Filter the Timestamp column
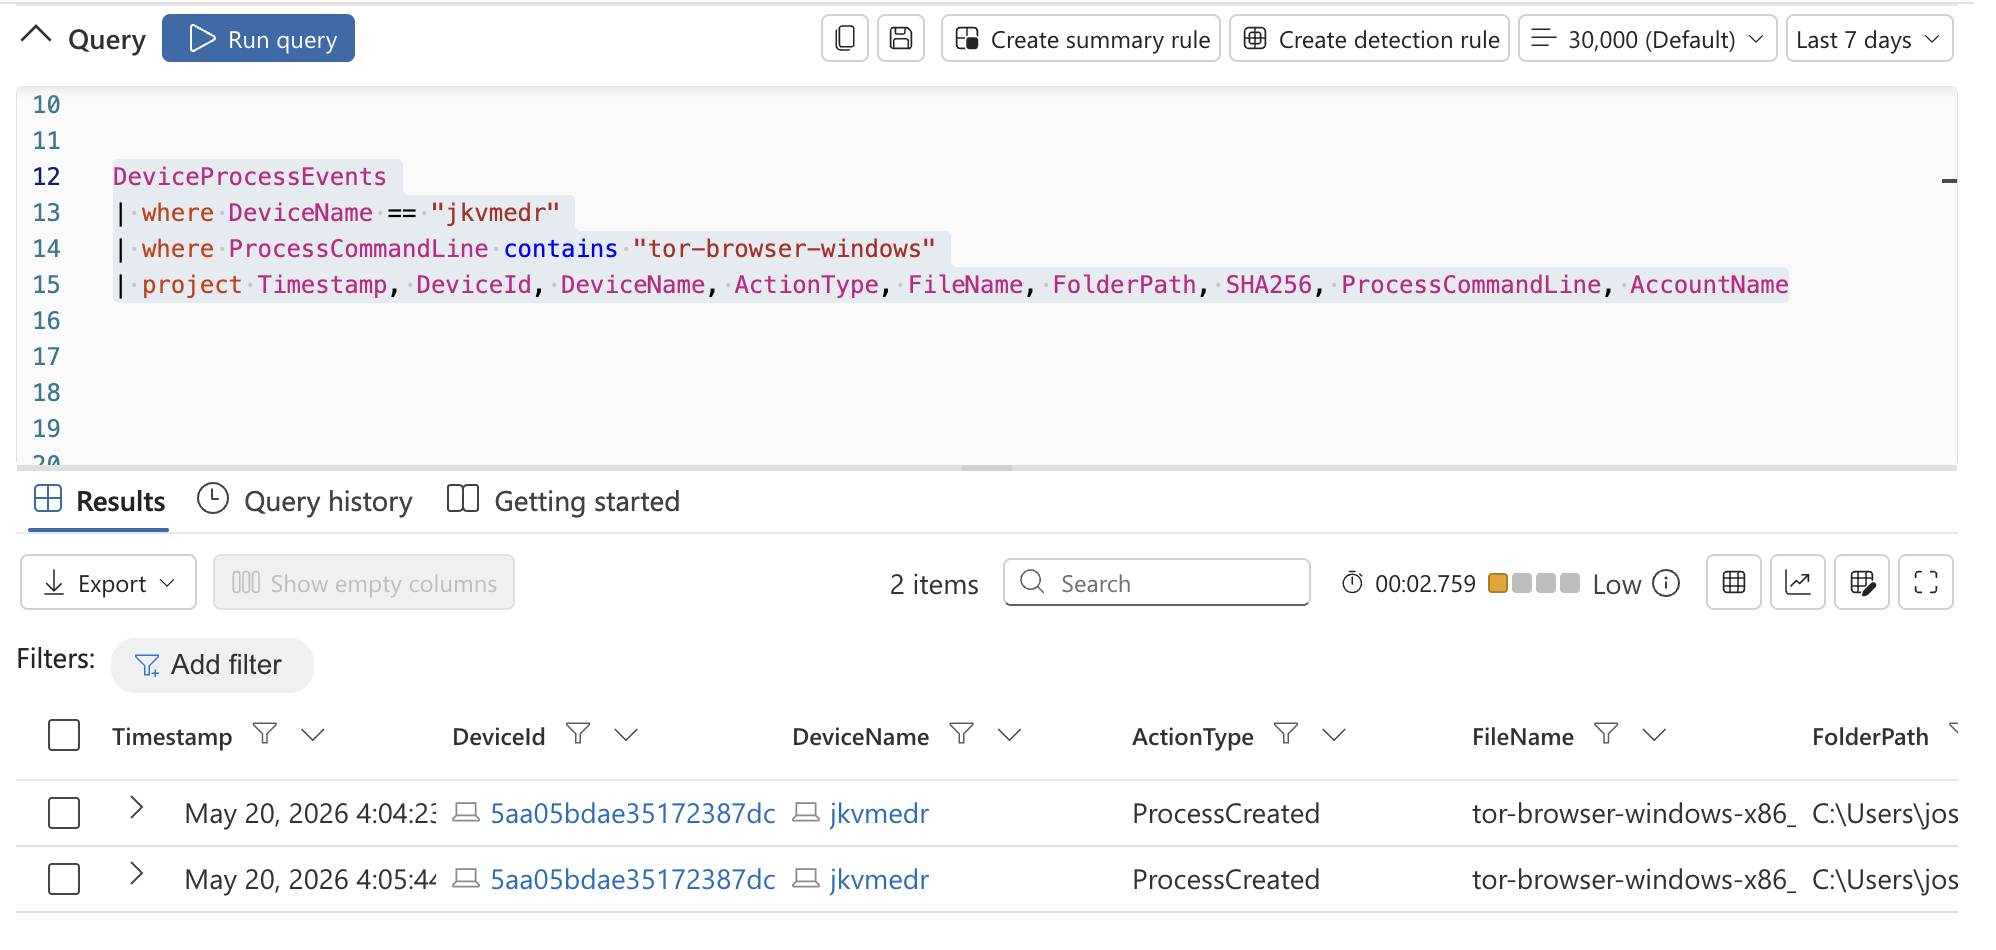 [265, 735]
